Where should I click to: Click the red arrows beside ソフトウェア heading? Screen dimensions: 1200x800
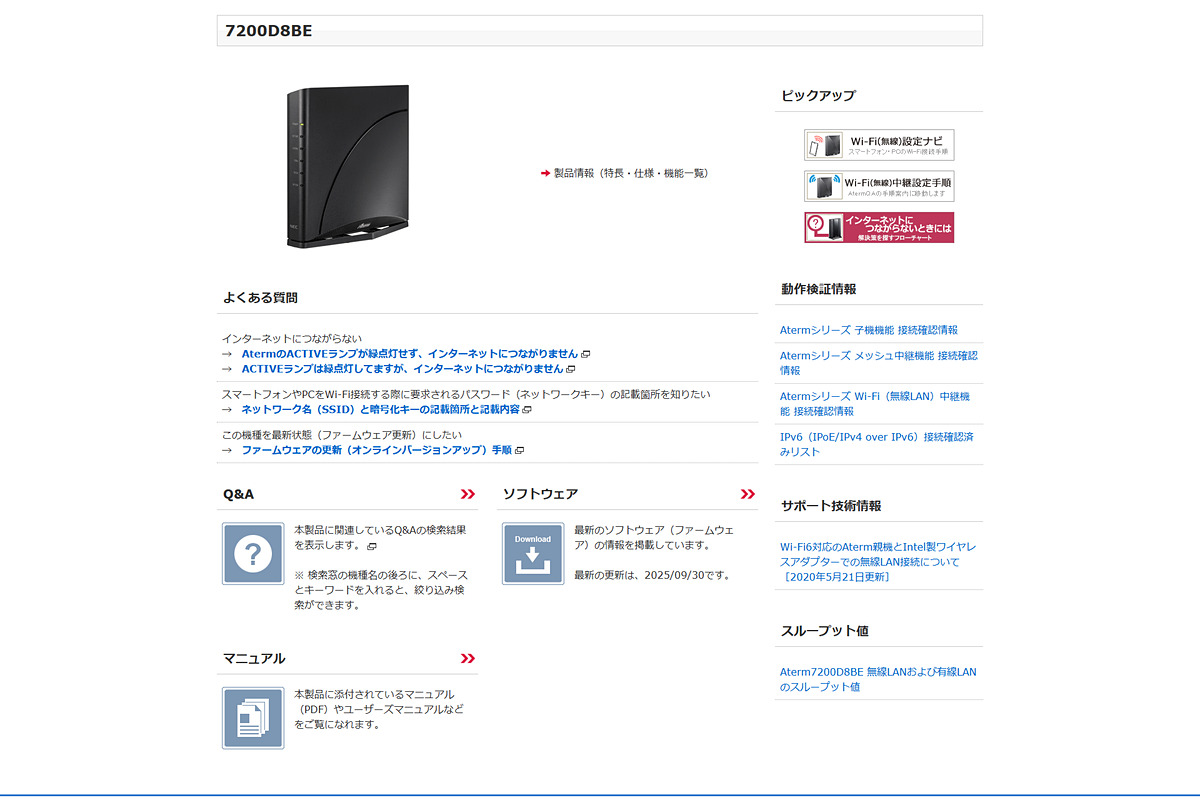pyautogui.click(x=748, y=494)
